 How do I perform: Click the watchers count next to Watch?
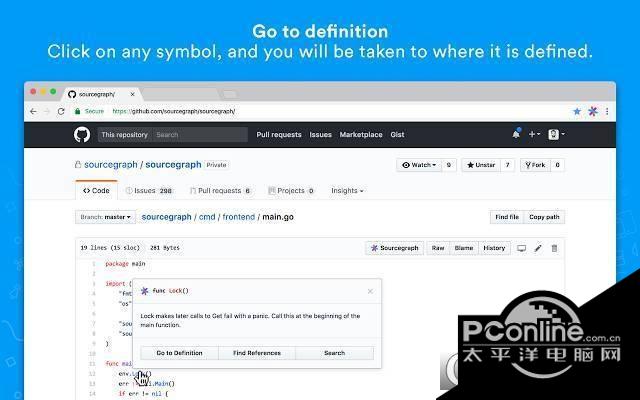[x=449, y=165]
